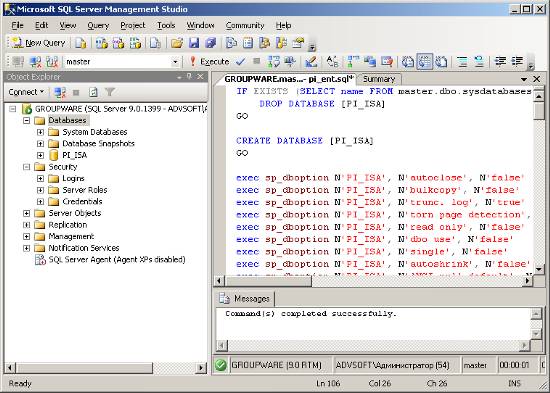This screenshot has height=393, width=550.
Task: Click the Parse checkmark icon
Action: [x=240, y=62]
